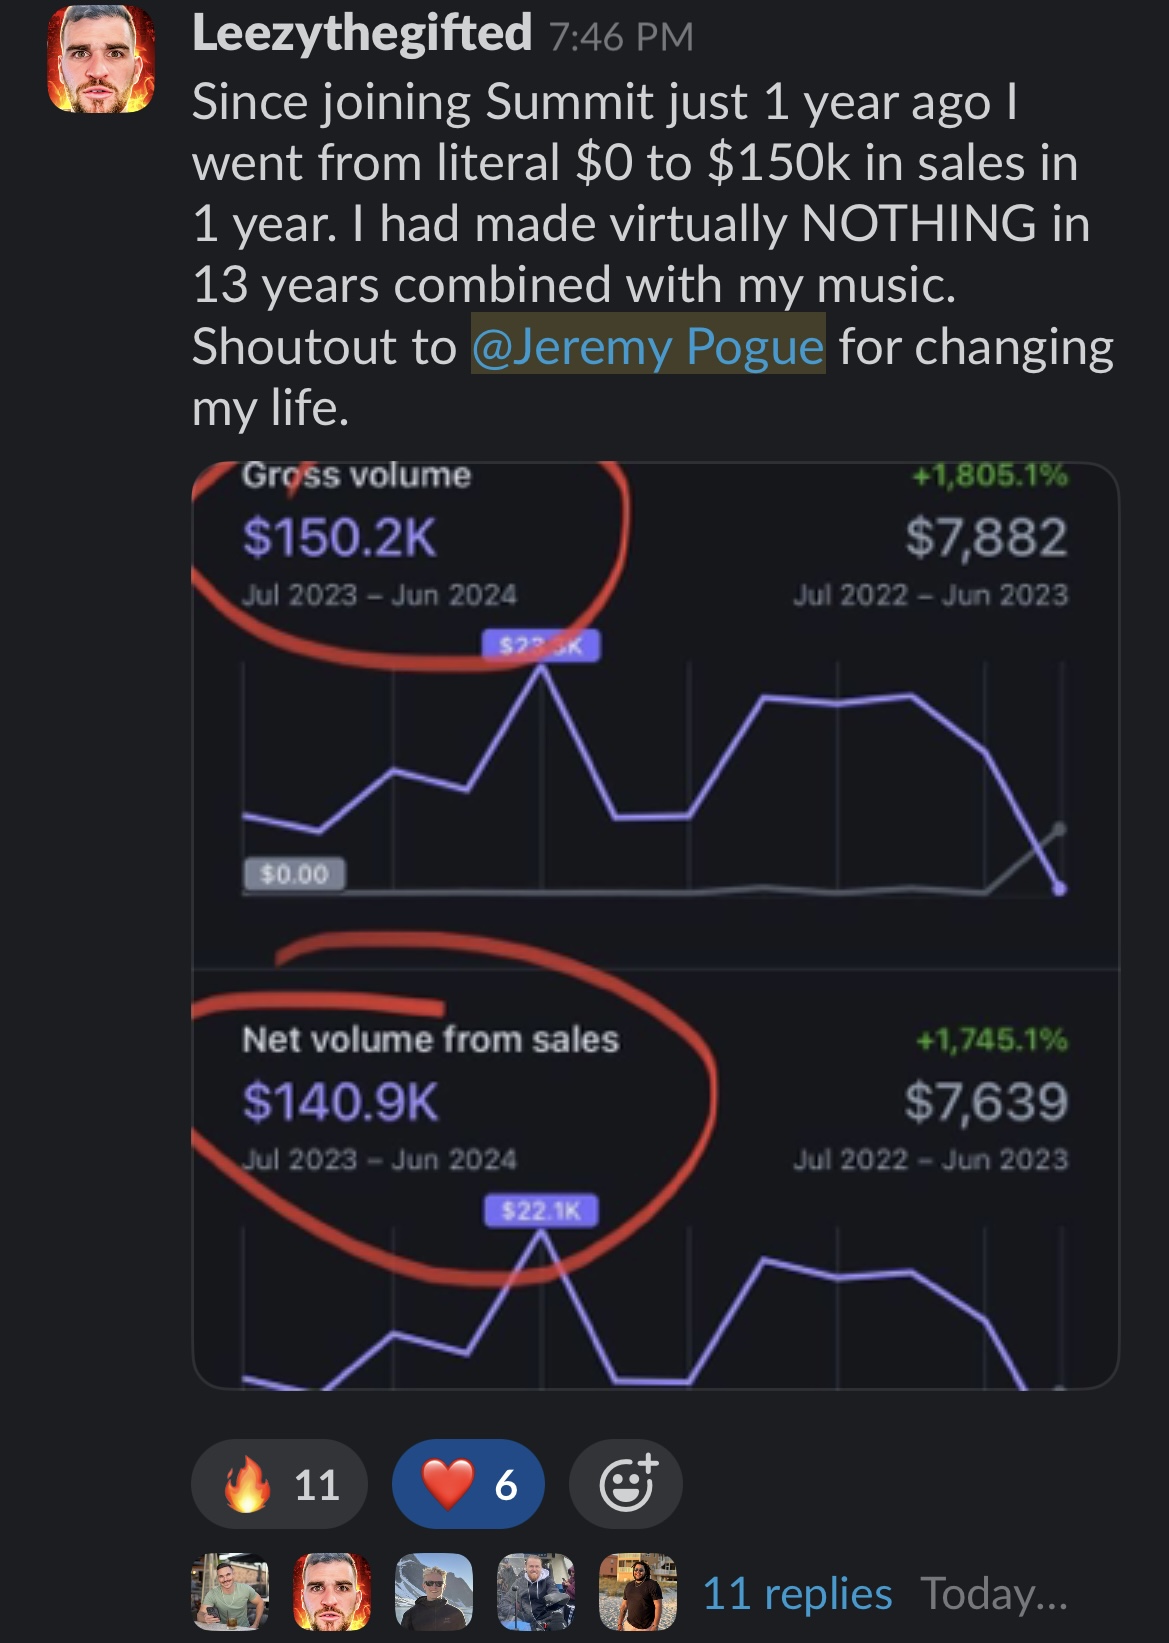Open Leezythegifted's large profile avatar beside message
This screenshot has width=1169, height=1643.
pos(101,59)
